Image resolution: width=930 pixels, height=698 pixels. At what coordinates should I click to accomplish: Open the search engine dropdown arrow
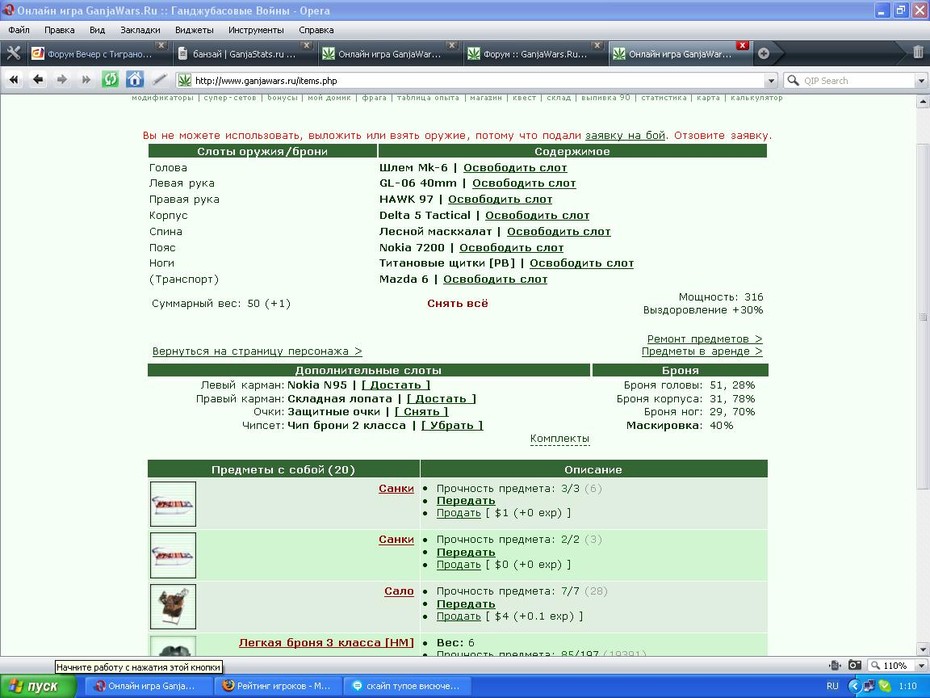pos(921,81)
